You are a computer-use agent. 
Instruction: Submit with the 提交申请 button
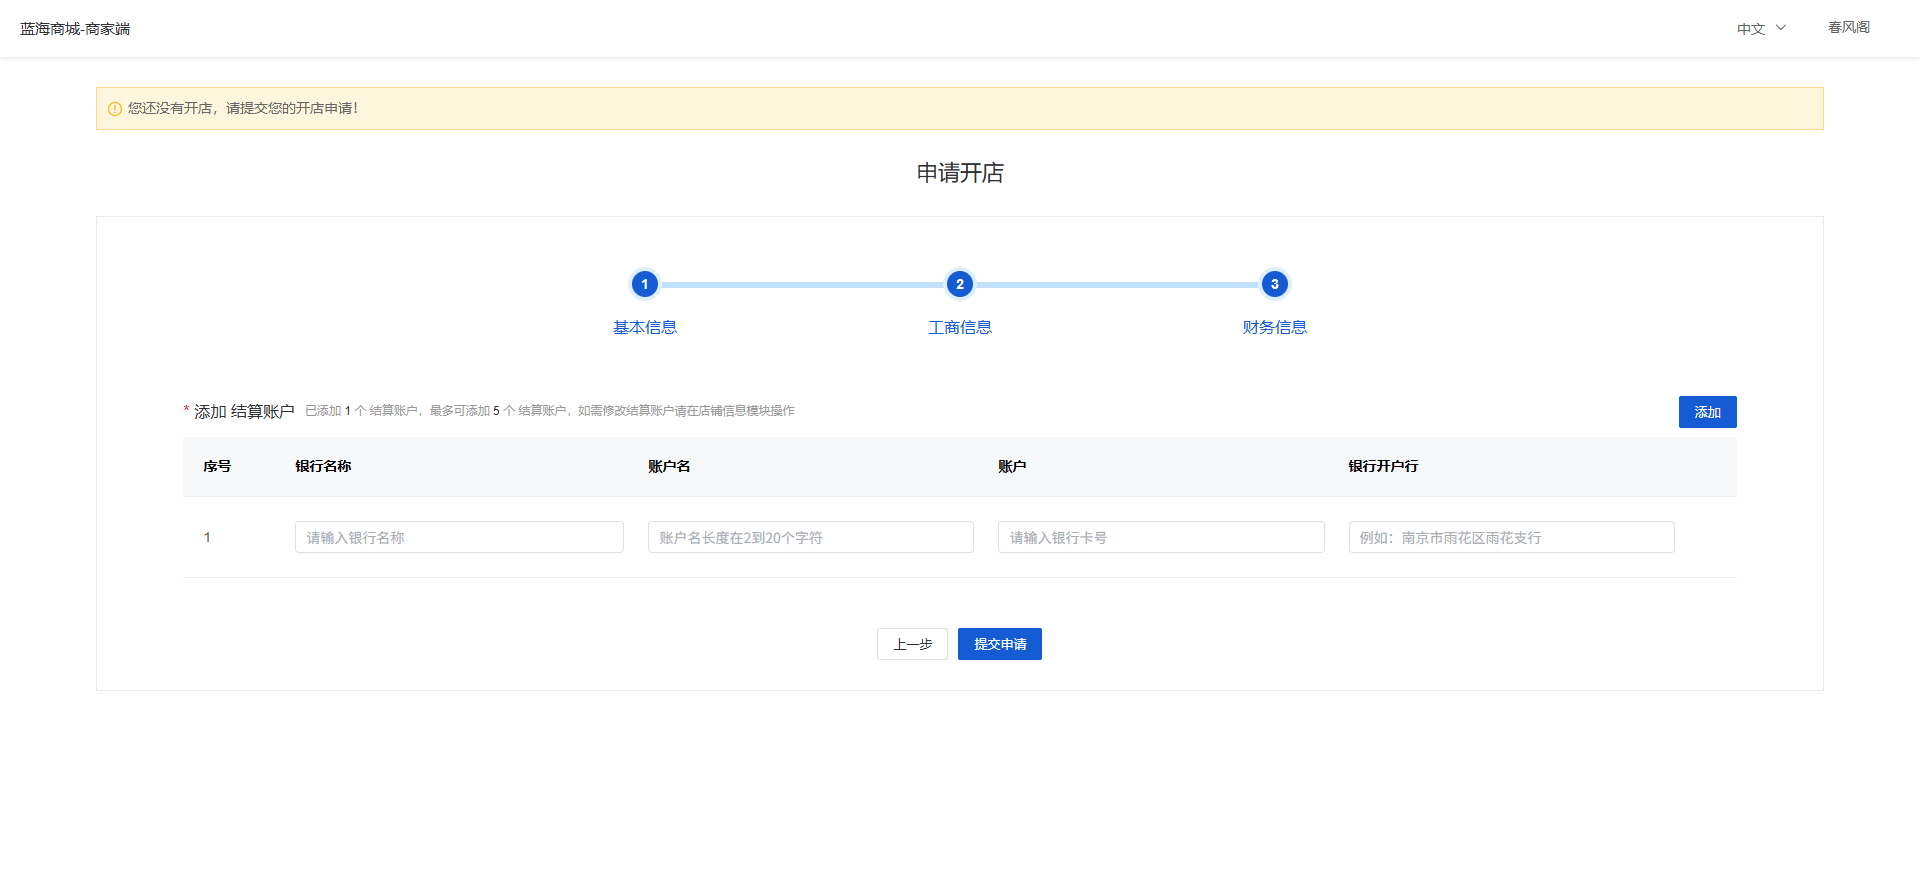click(x=1000, y=644)
